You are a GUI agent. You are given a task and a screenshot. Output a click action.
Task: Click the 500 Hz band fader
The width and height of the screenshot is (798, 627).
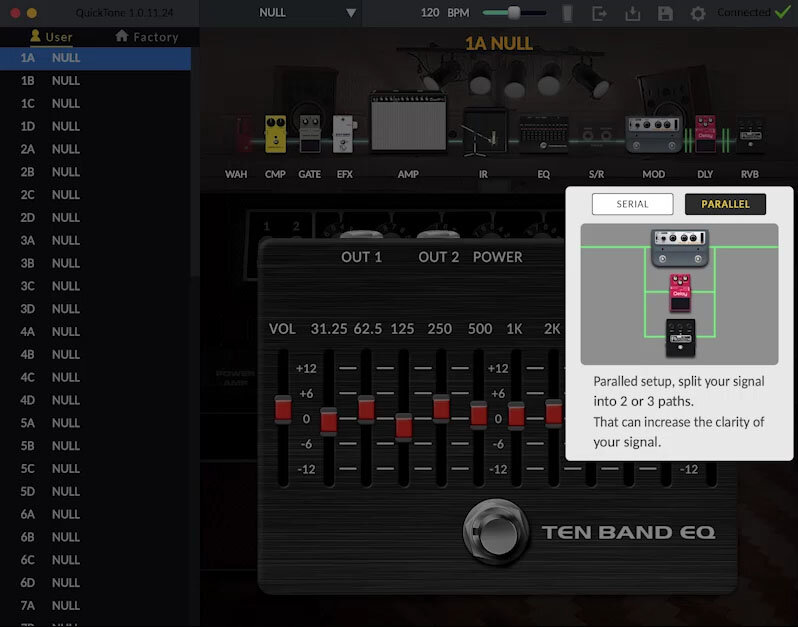click(478, 415)
